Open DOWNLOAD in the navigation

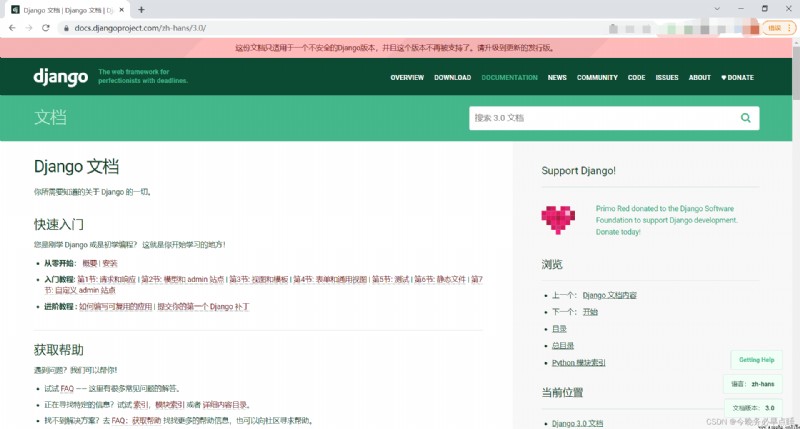[x=453, y=78]
